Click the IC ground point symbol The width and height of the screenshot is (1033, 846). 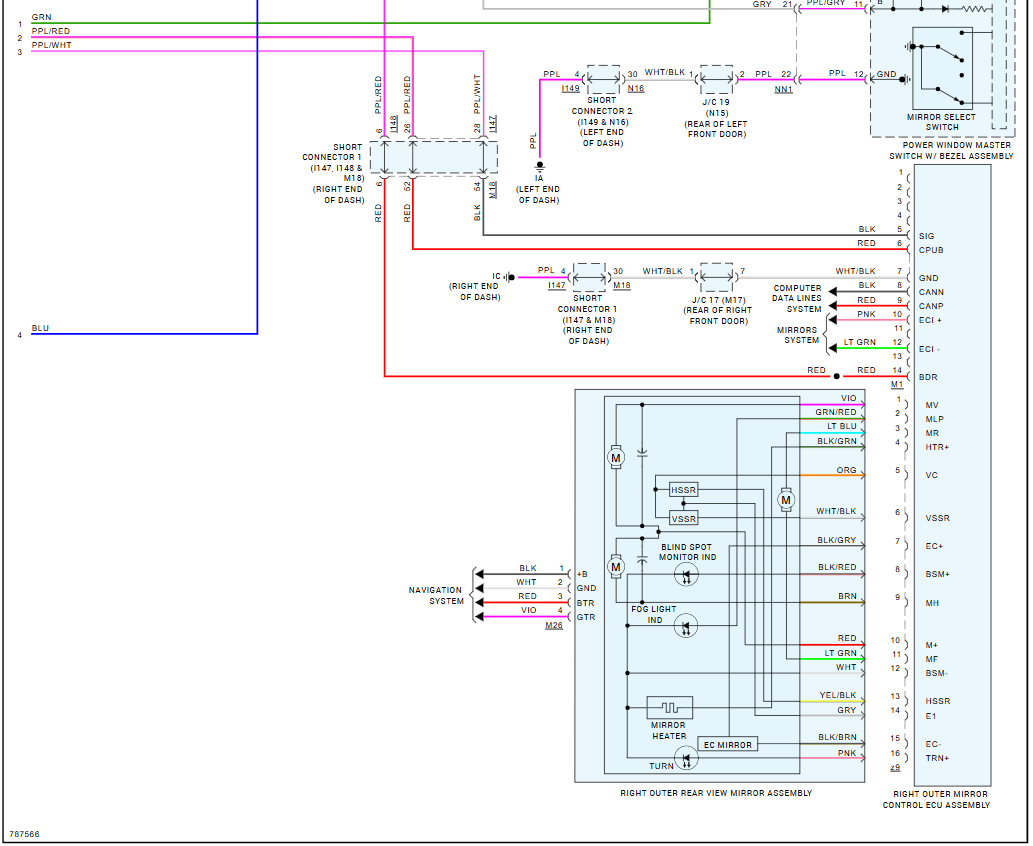(509, 277)
